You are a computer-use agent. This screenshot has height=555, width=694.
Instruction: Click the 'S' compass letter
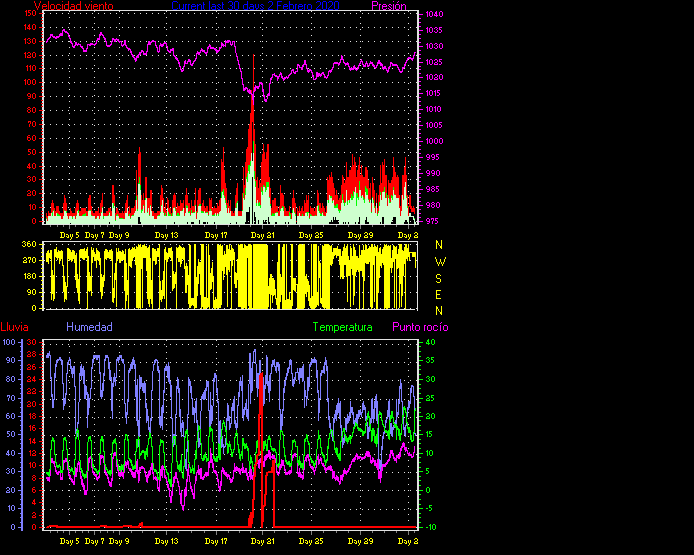click(439, 279)
